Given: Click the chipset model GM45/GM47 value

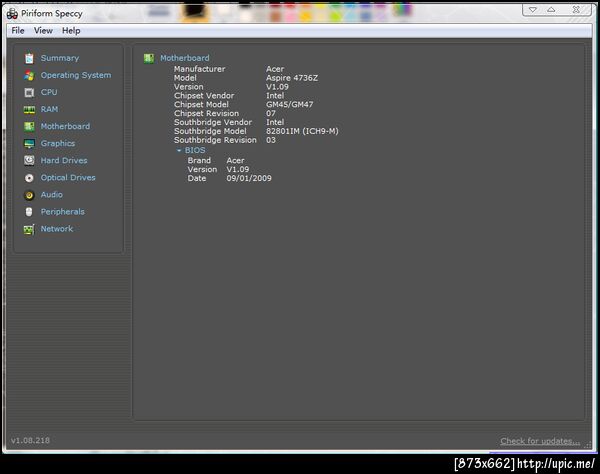Looking at the screenshot, I should 290,104.
